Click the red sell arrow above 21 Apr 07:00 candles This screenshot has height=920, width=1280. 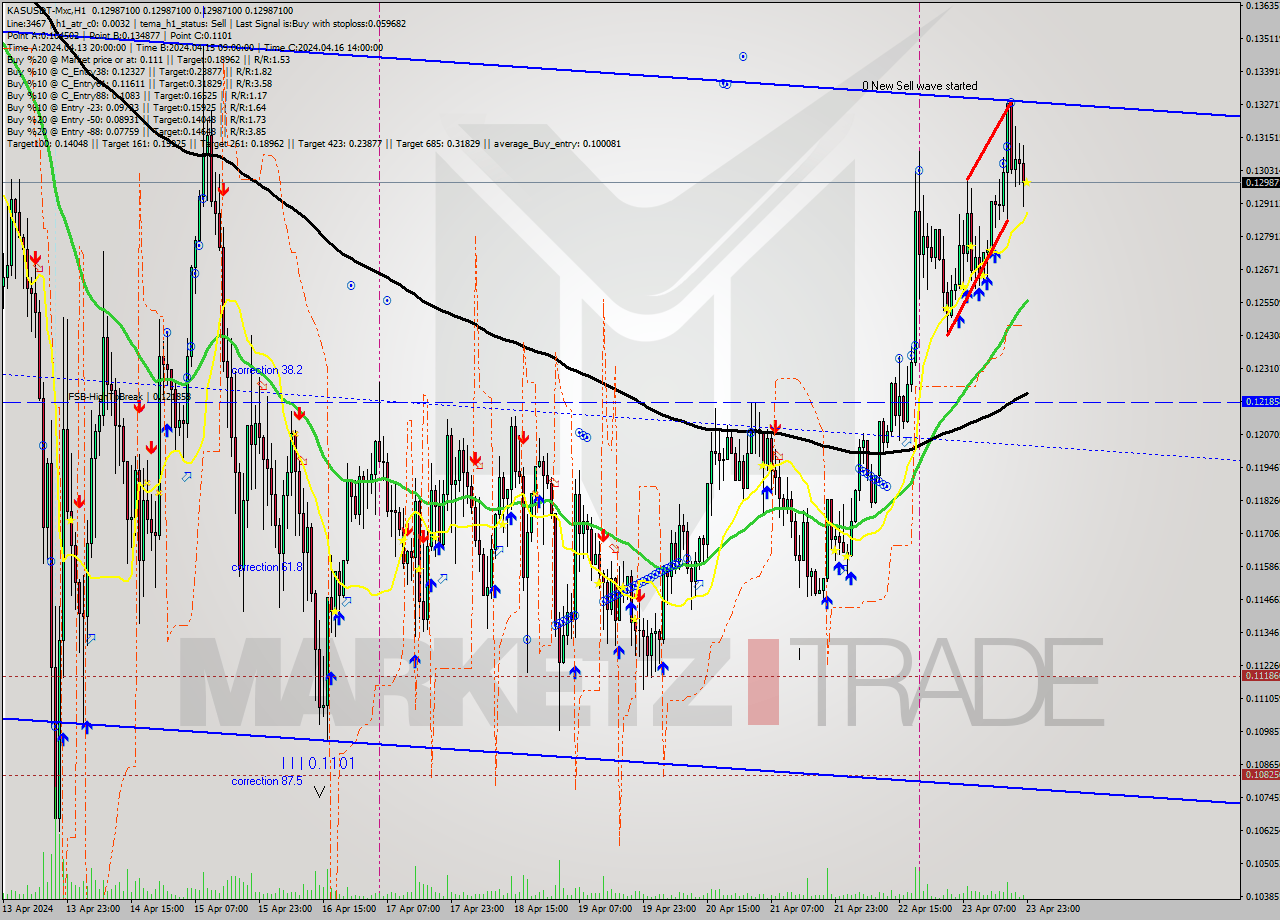(x=775, y=427)
